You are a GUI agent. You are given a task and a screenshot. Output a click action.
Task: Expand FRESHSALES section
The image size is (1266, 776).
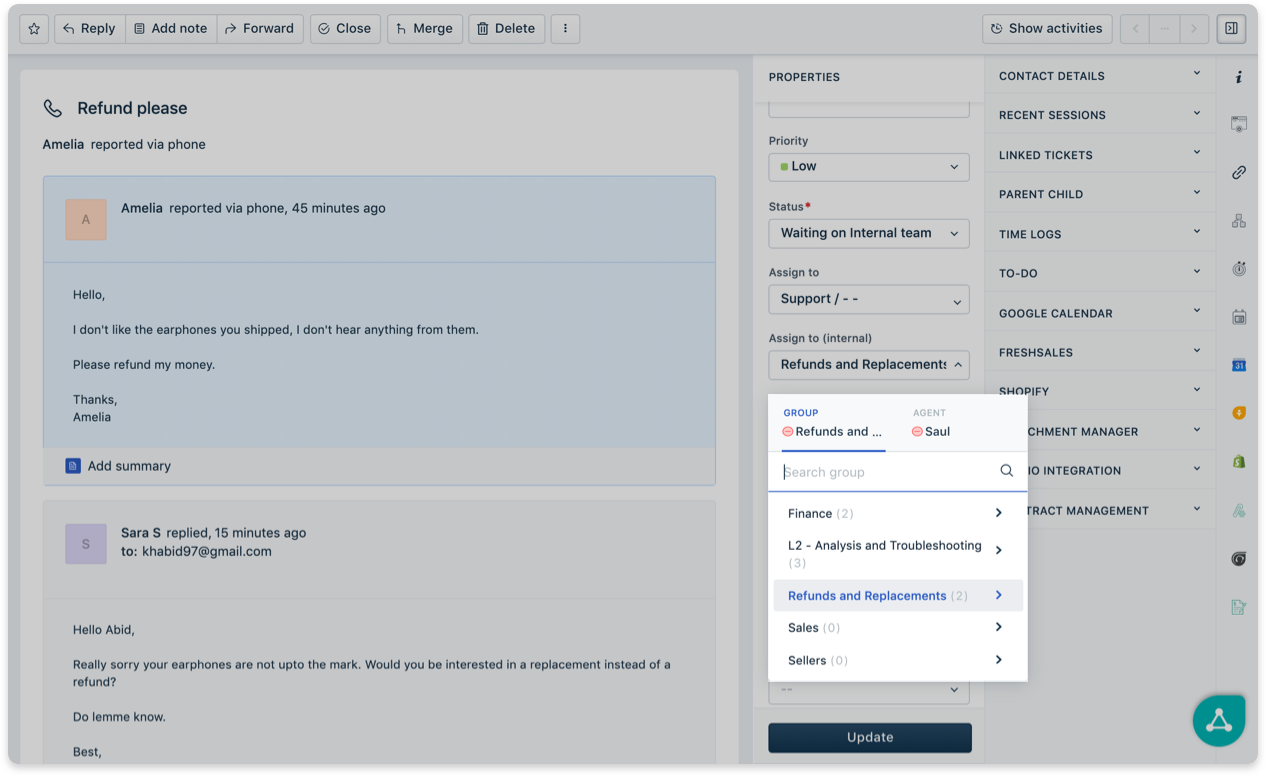[x=1100, y=352]
